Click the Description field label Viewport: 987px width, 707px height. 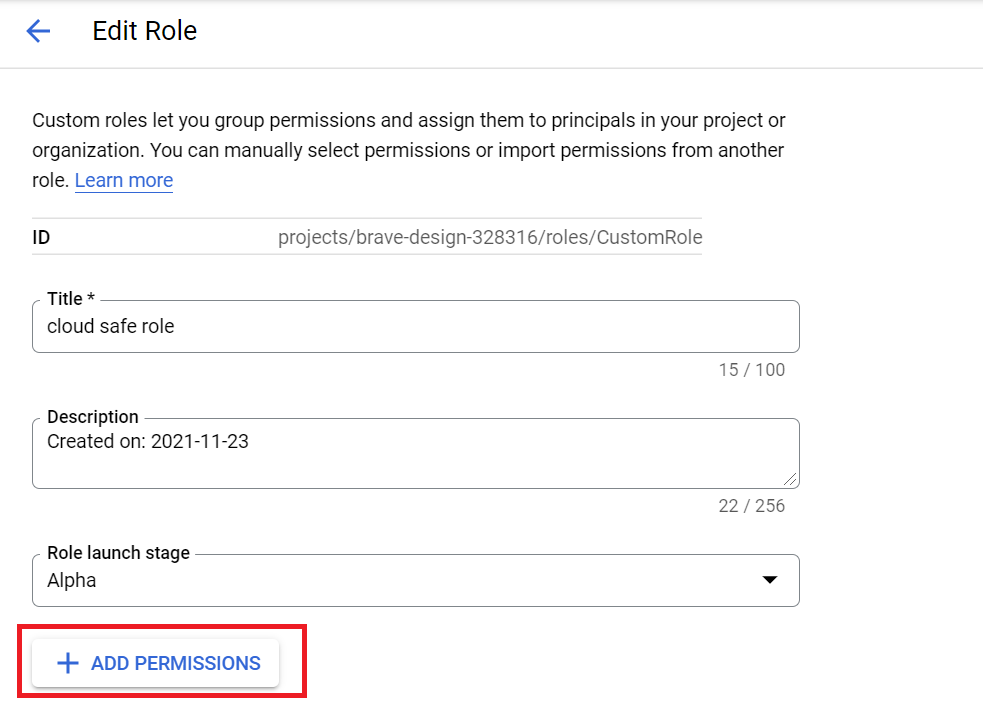(93, 417)
